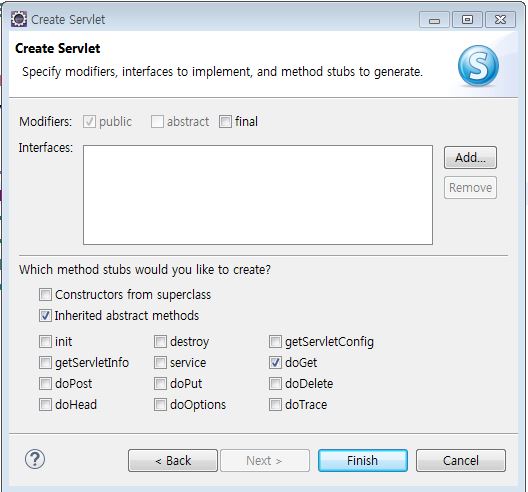Screen dimensions: 528x492
Task: Enable the init method stub
Action: click(x=45, y=341)
